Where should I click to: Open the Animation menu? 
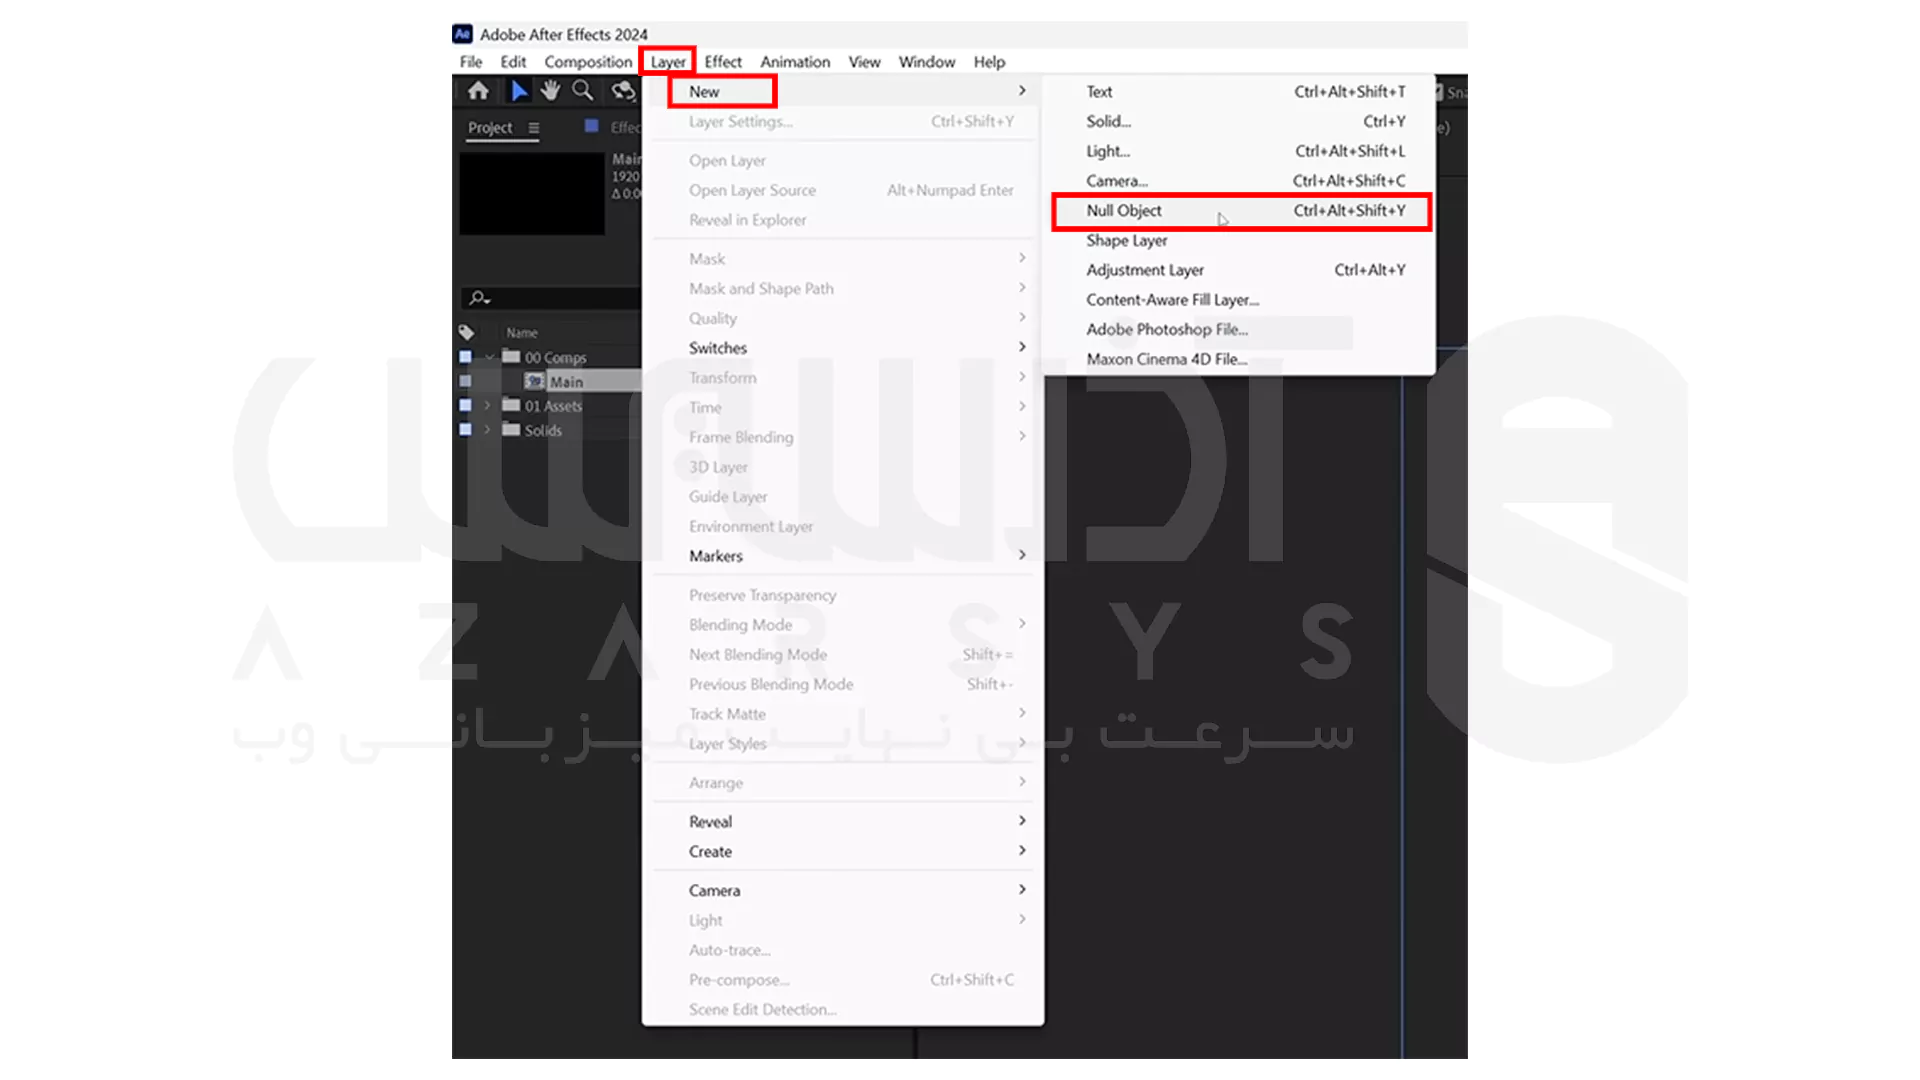795,62
